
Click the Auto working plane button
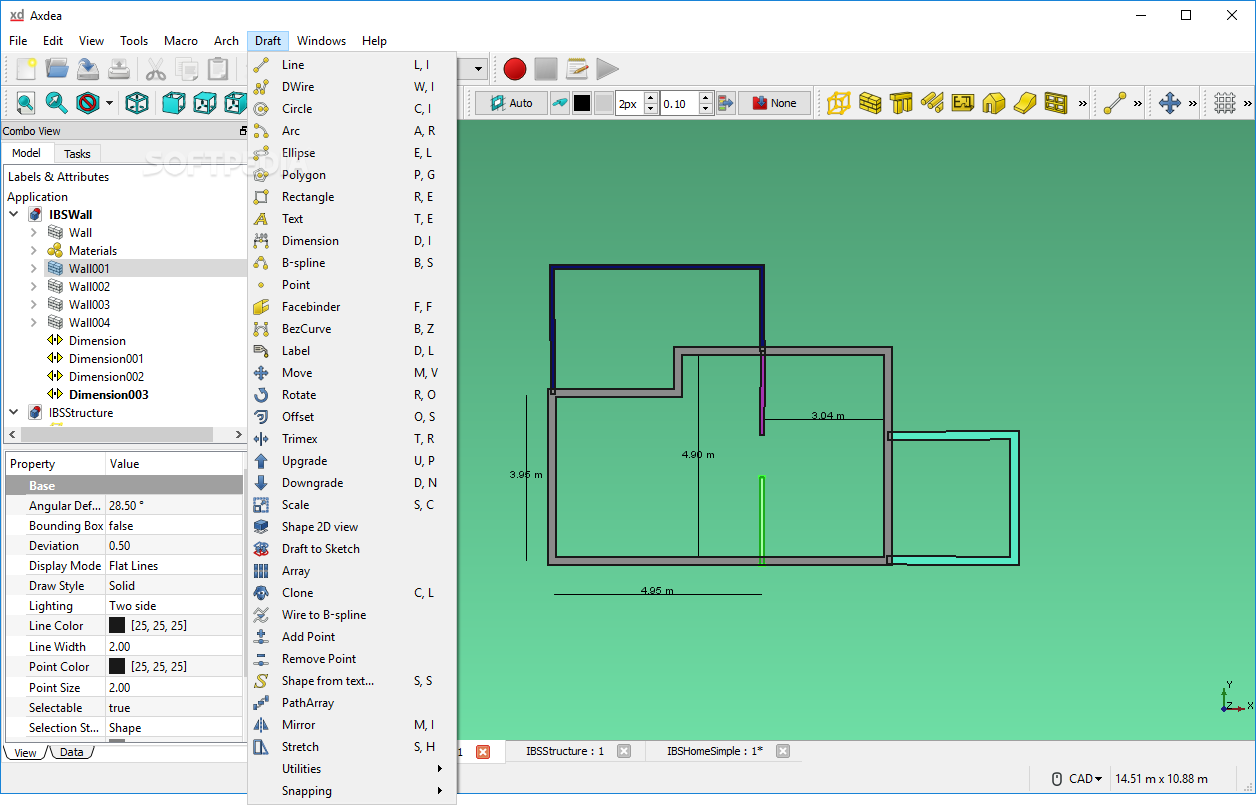tap(511, 103)
